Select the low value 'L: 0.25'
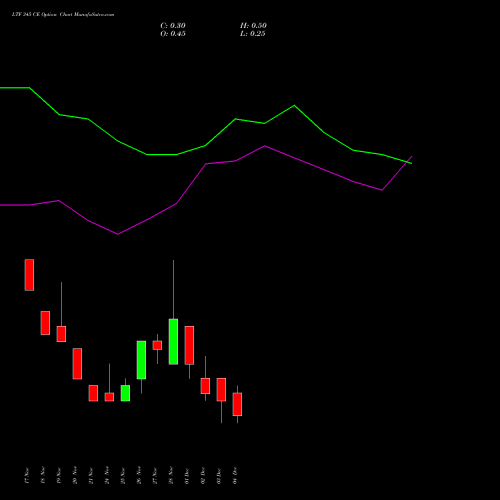Viewport: 500px width, 500px height. (253, 34)
